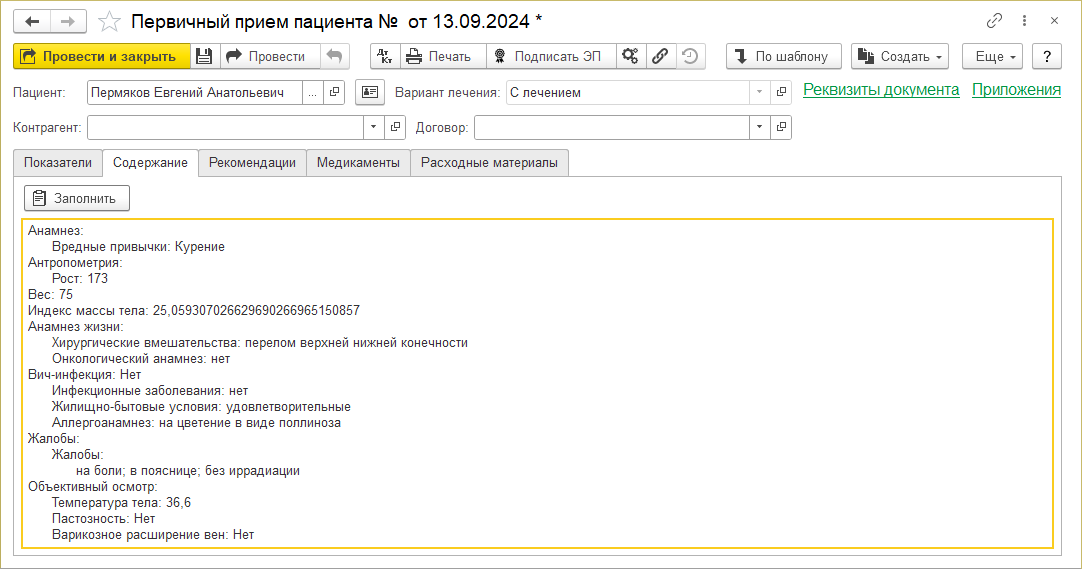Screen dimensions: 1082x569
Task: Click into the Договор input field
Action: 612,127
